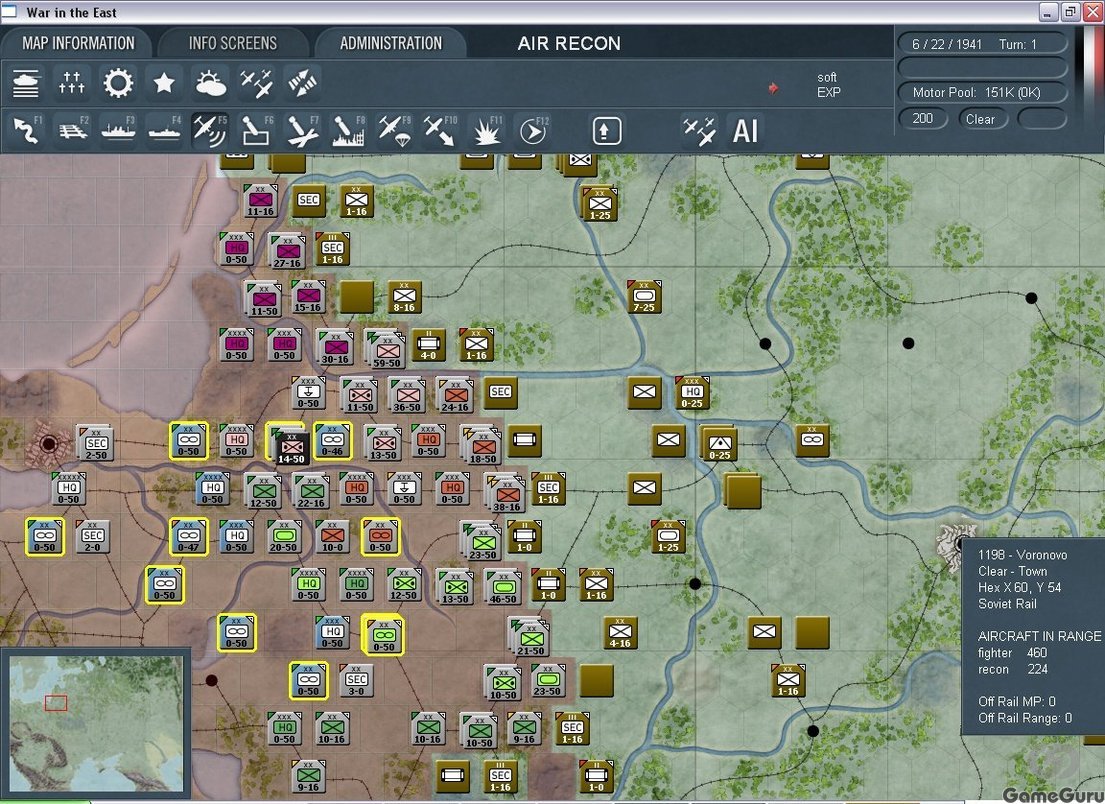
Task: Switch to INFO SCREENS tab
Action: 233,43
